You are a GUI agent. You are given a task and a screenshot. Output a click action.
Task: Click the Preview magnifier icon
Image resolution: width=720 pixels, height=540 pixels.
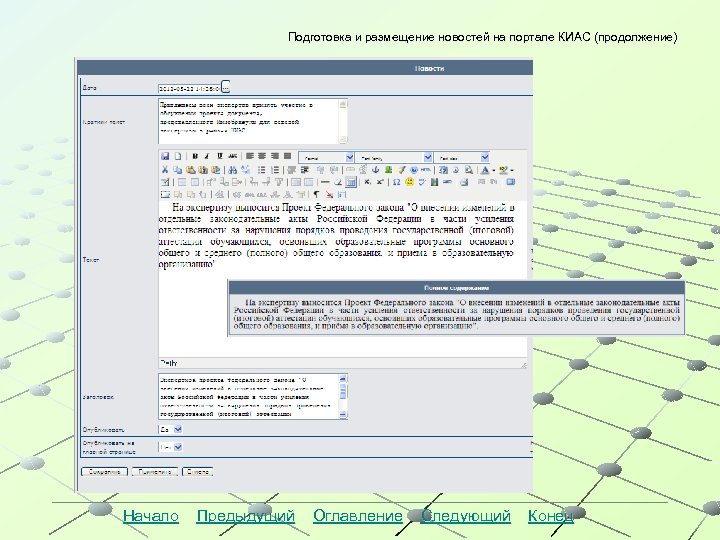tap(468, 170)
